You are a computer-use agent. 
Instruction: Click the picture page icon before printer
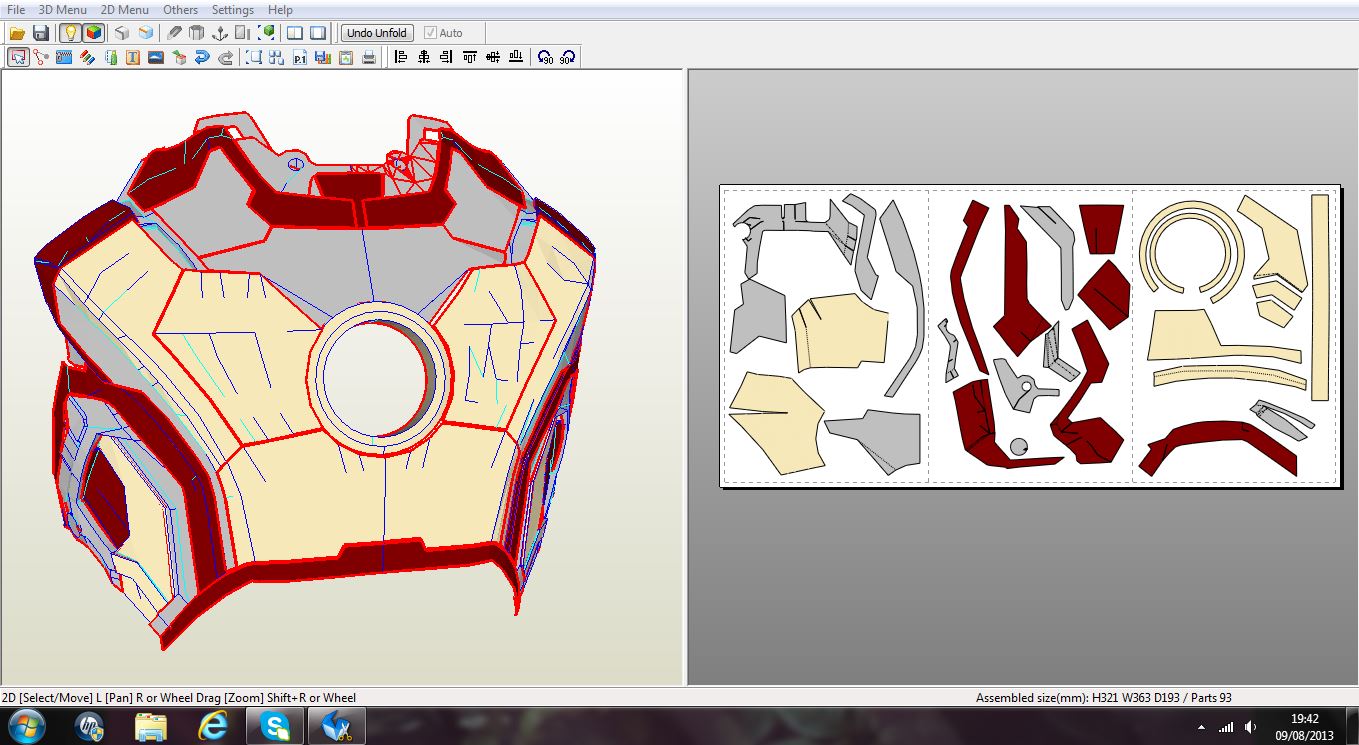point(346,57)
